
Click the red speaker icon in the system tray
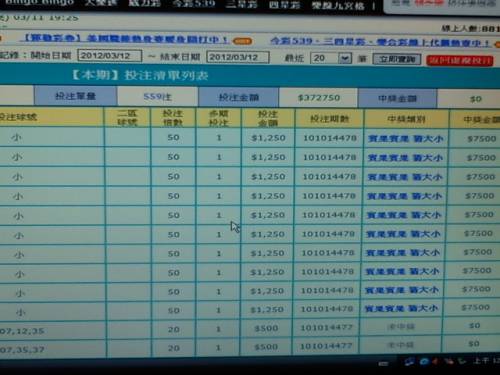pos(435,361)
